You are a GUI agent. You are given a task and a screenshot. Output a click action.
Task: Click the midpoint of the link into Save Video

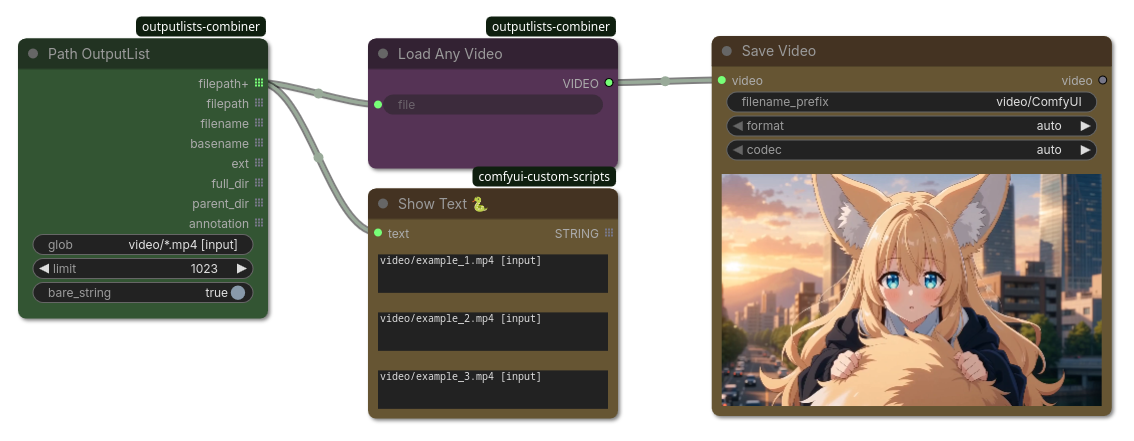pyautogui.click(x=665, y=81)
